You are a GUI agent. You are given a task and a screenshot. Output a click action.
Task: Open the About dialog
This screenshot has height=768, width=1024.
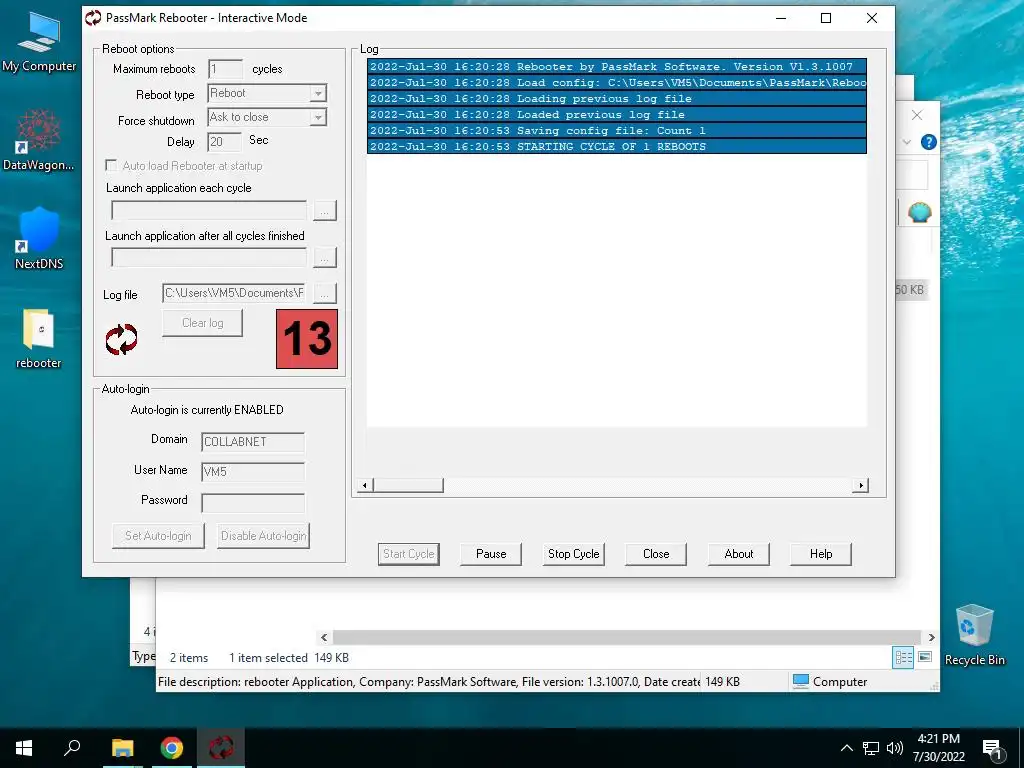(x=739, y=554)
